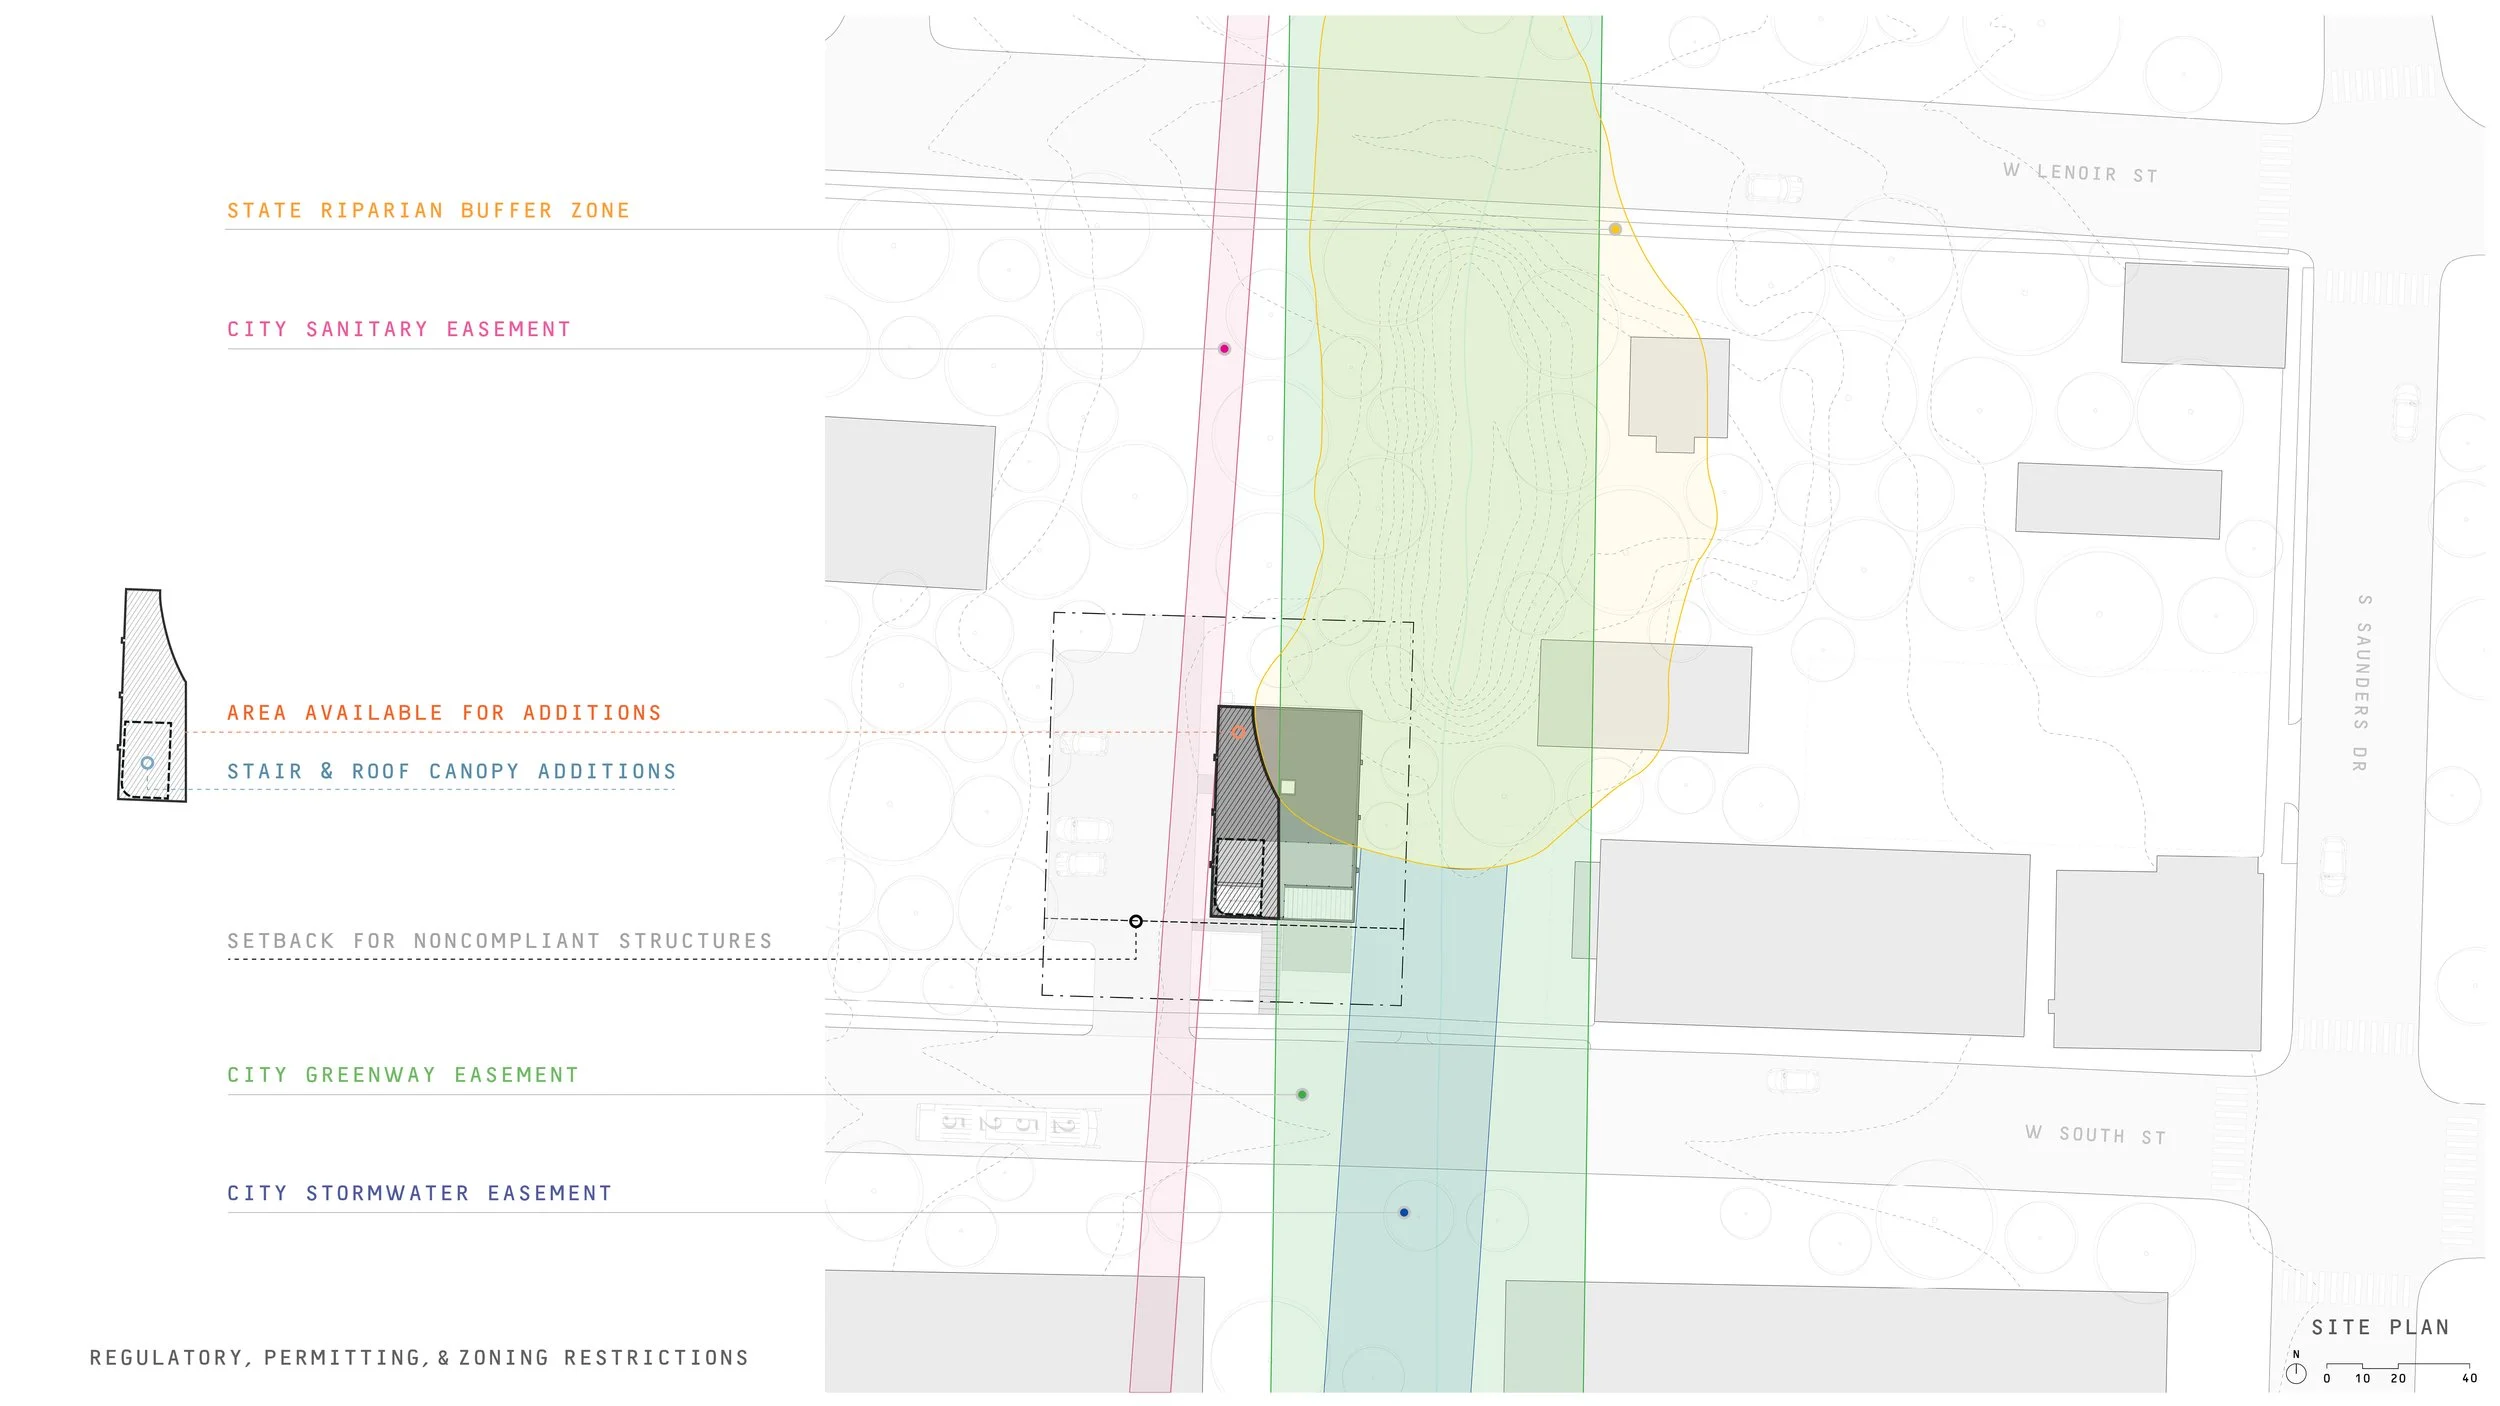Click the Site Plan title text

tap(2380, 1327)
